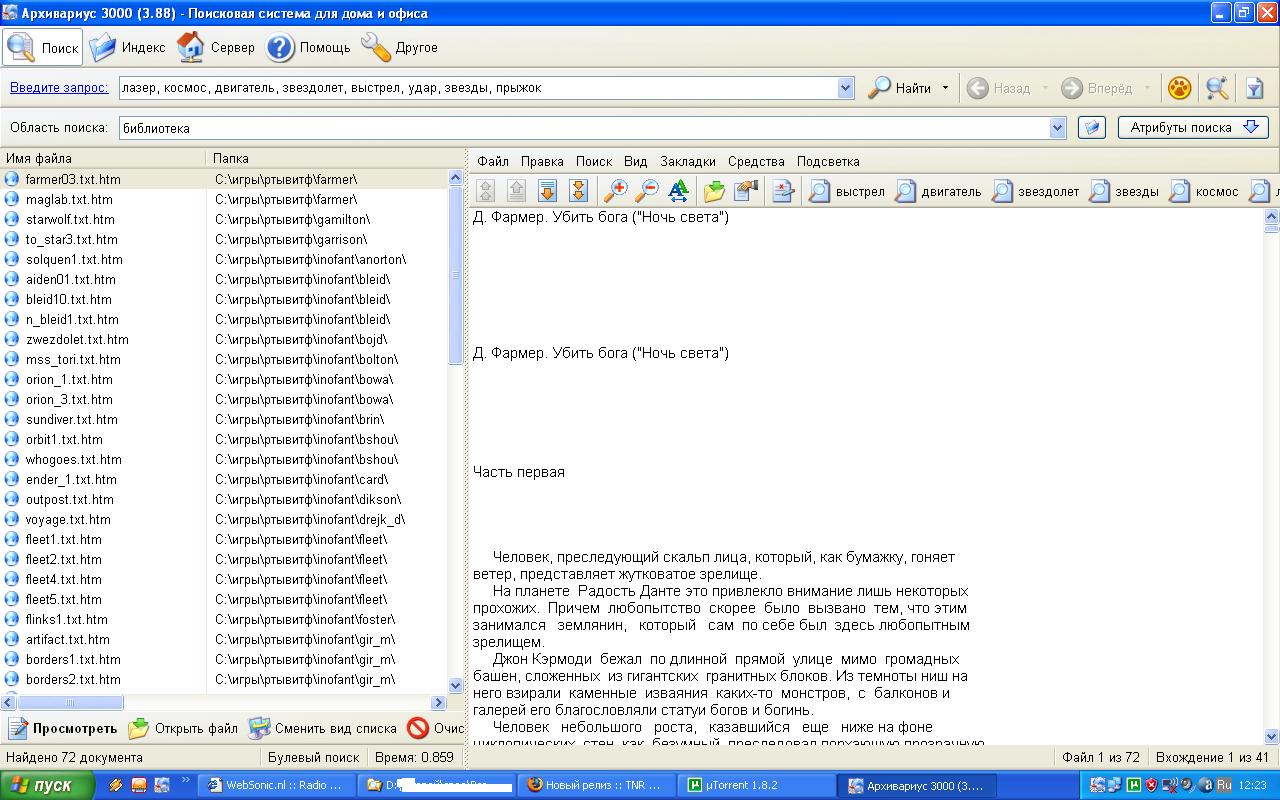
Task: Select borders2.txt.htm in results list
Action: click(x=73, y=679)
